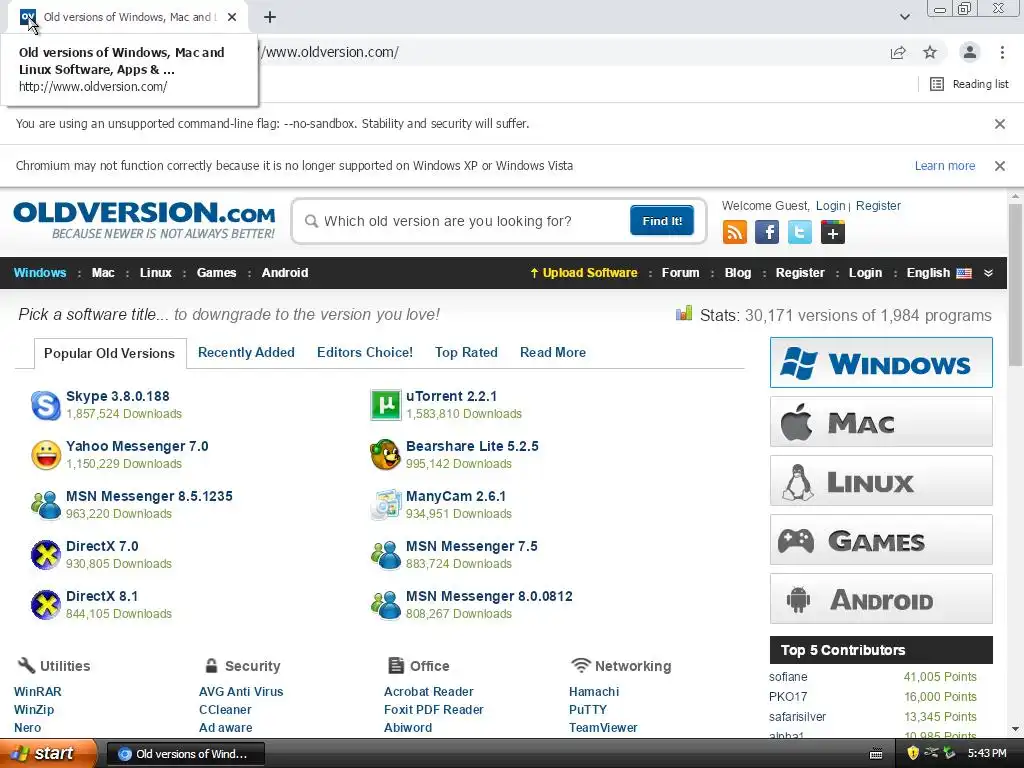Click the on-screen keyboard tray icon
Image resolution: width=1024 pixels, height=768 pixels.
pos(876,754)
